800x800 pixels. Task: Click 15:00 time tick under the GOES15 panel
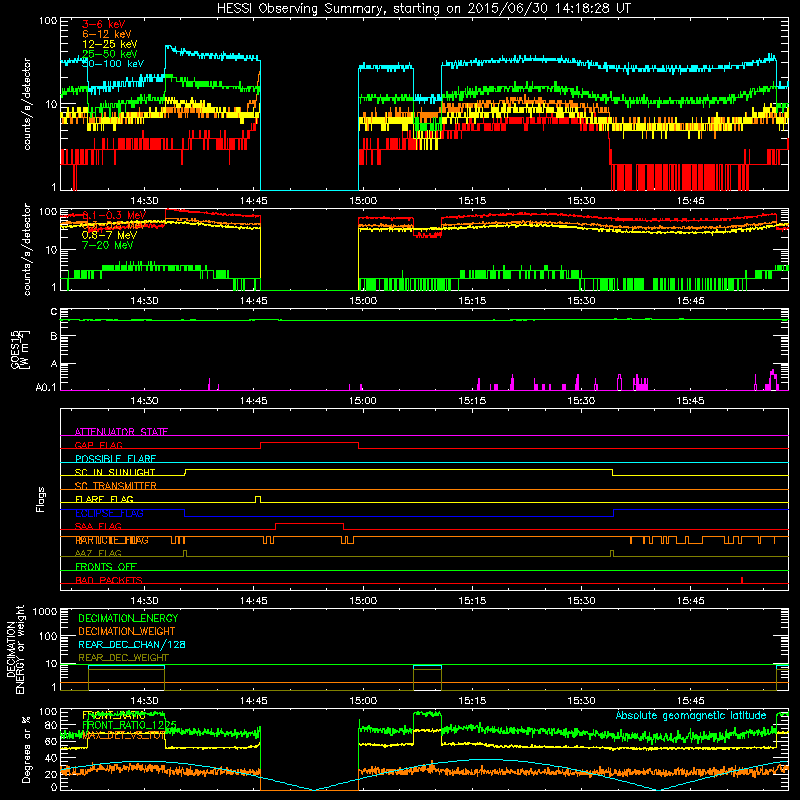pos(363,401)
